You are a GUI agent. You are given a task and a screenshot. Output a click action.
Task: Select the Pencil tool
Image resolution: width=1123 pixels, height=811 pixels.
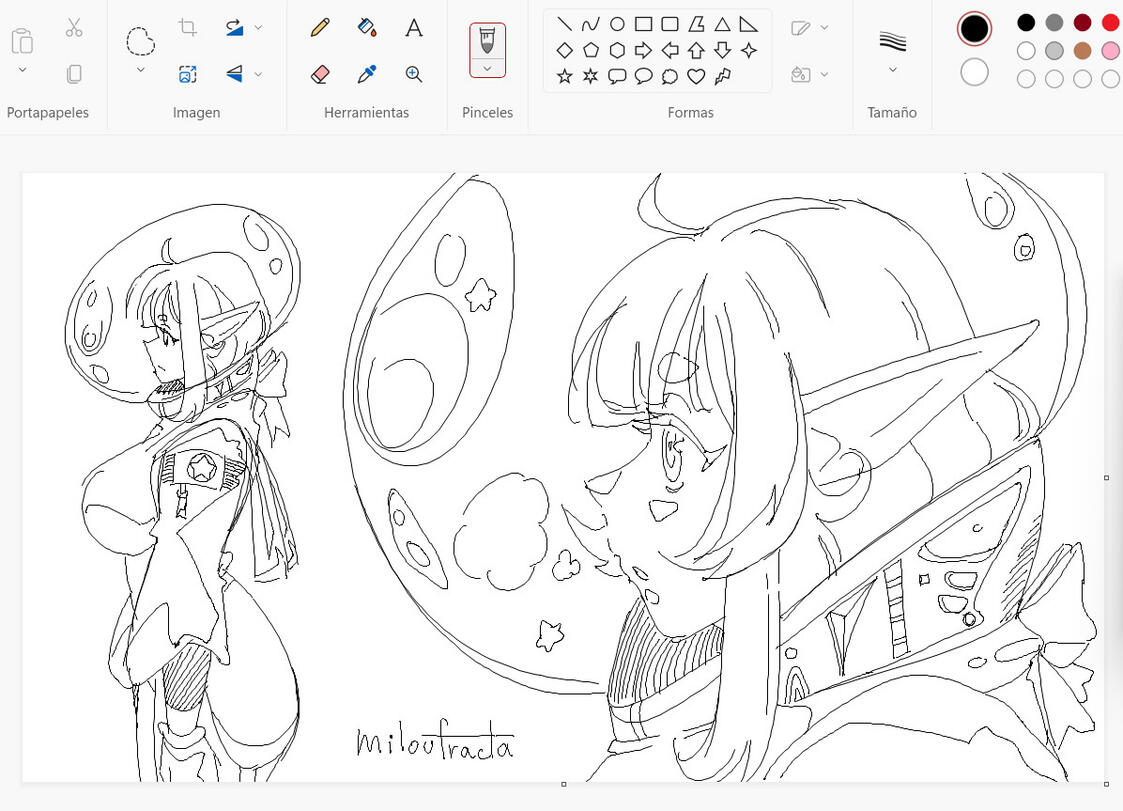pos(320,28)
